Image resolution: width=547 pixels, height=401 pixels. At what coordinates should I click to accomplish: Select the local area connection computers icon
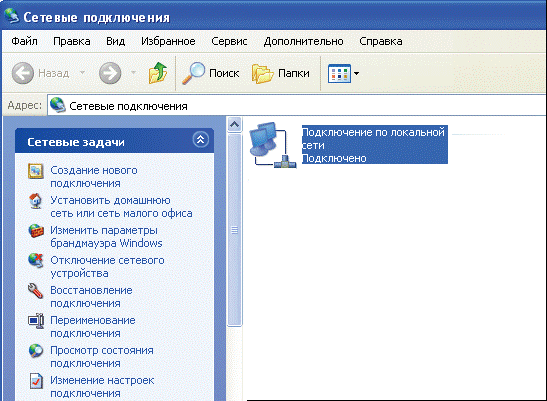[x=273, y=145]
